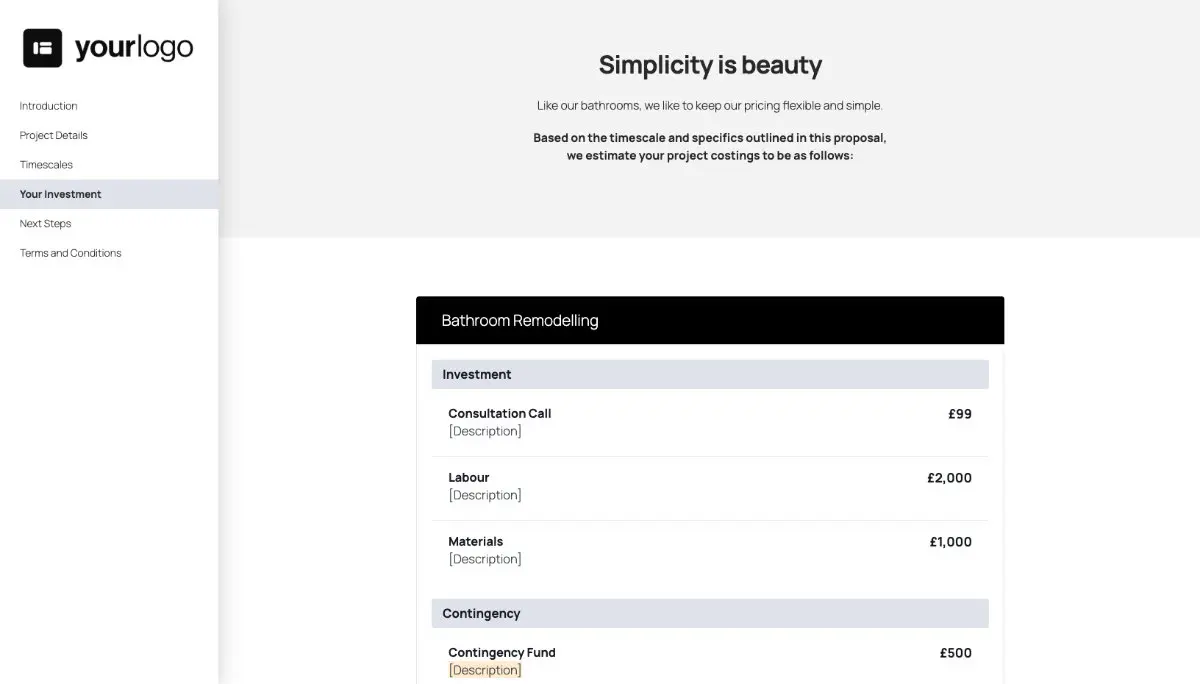This screenshot has width=1200, height=684.
Task: Open the Introduction section
Action: click(x=48, y=105)
